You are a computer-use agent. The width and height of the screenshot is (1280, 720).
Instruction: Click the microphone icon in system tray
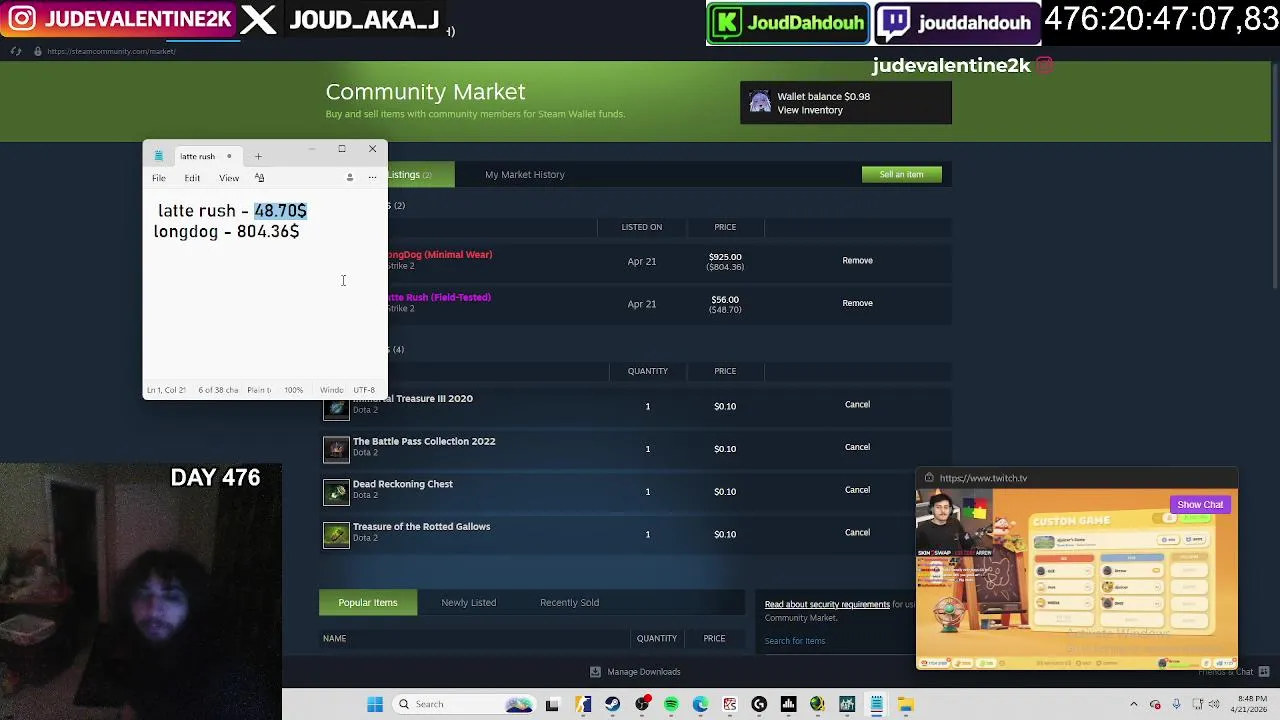(x=1176, y=705)
